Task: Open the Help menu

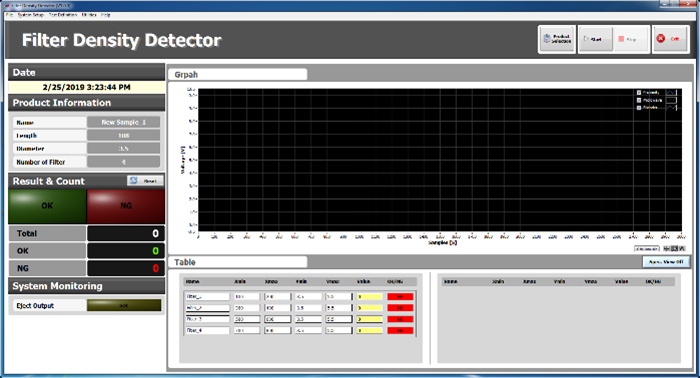Action: [x=105, y=15]
